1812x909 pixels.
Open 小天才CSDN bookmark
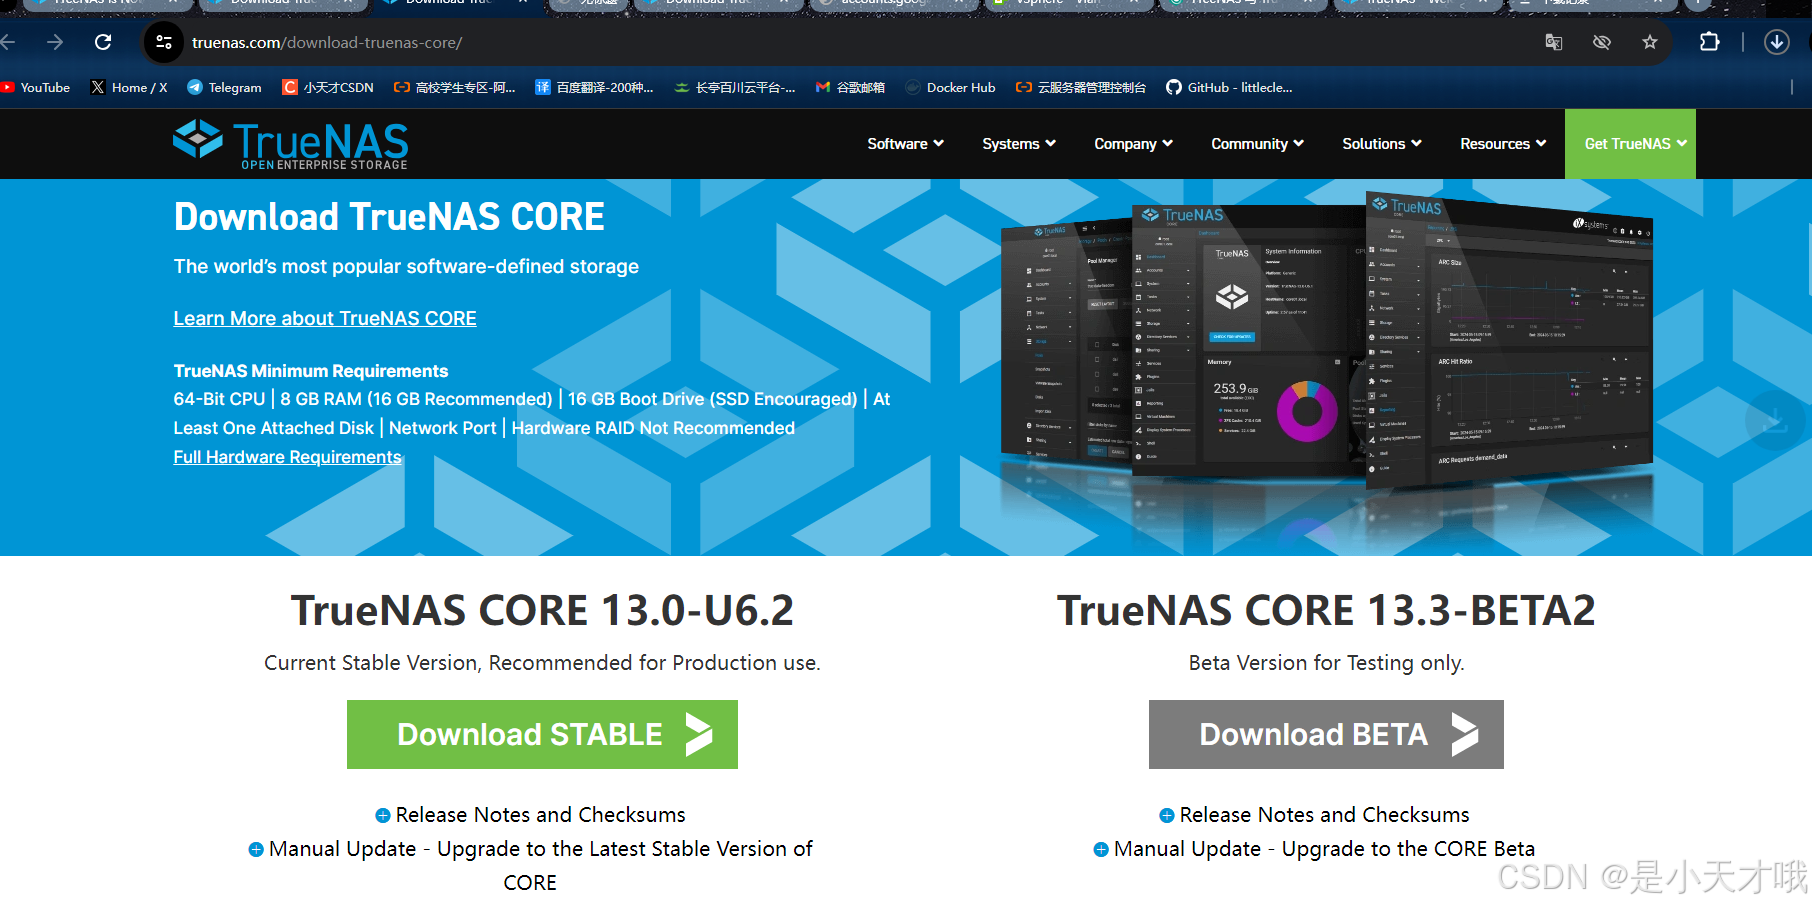click(328, 88)
